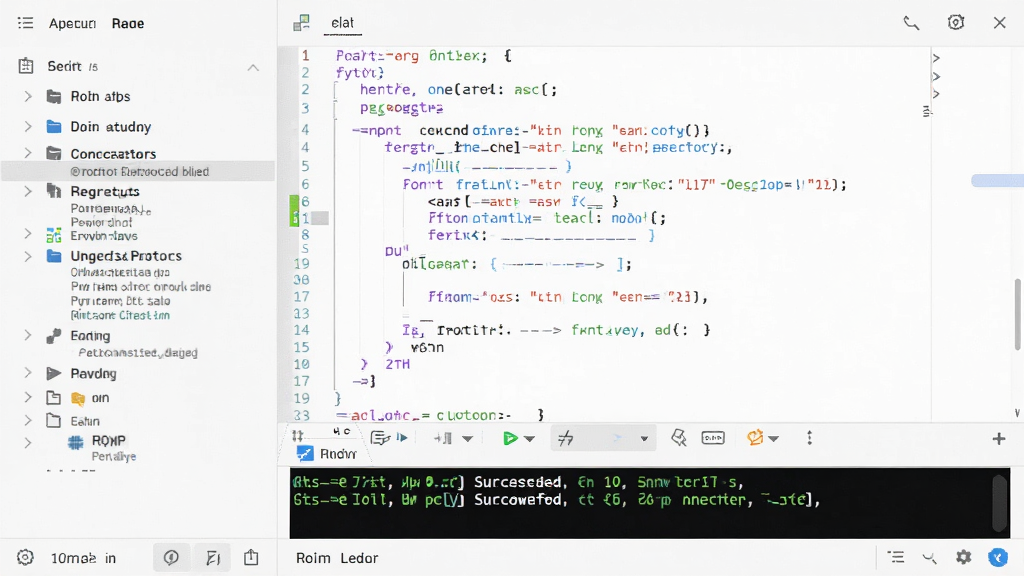Image resolution: width=1024 pixels, height=576 pixels.
Task: Expand the Roin atbs folder arrow
Action: click(28, 97)
